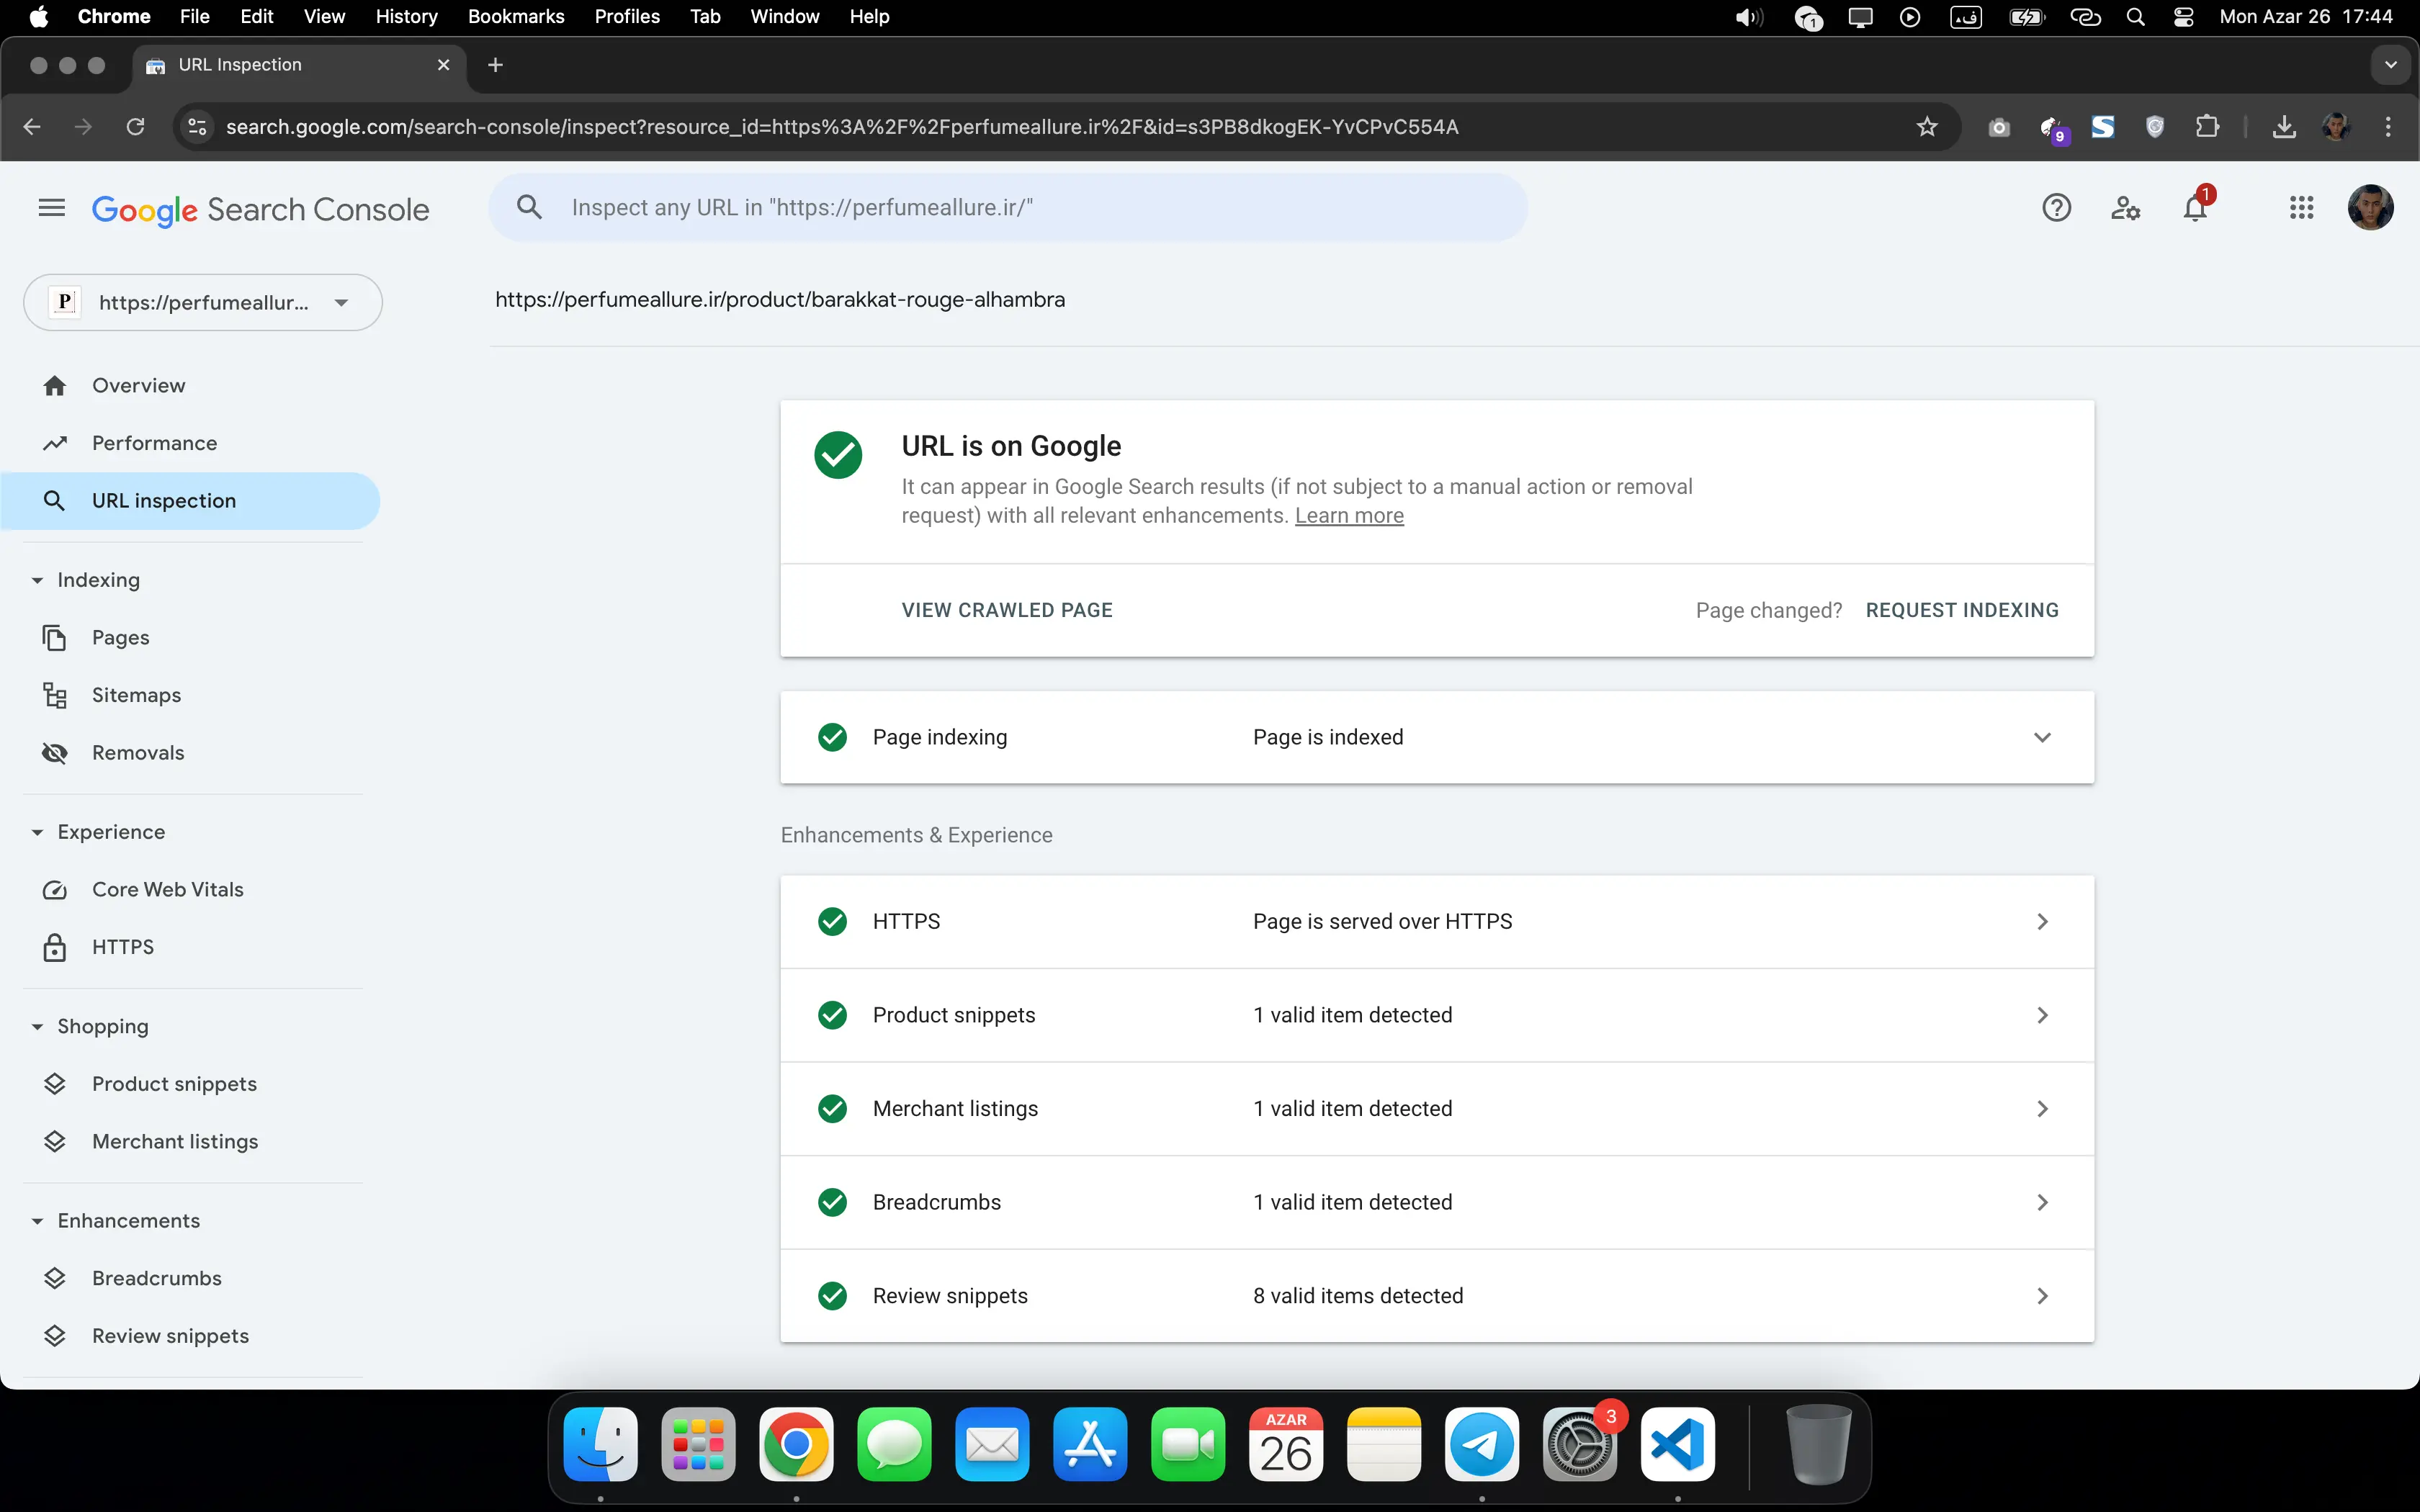Open Users and settings icon
The image size is (2420, 1512).
[2125, 208]
